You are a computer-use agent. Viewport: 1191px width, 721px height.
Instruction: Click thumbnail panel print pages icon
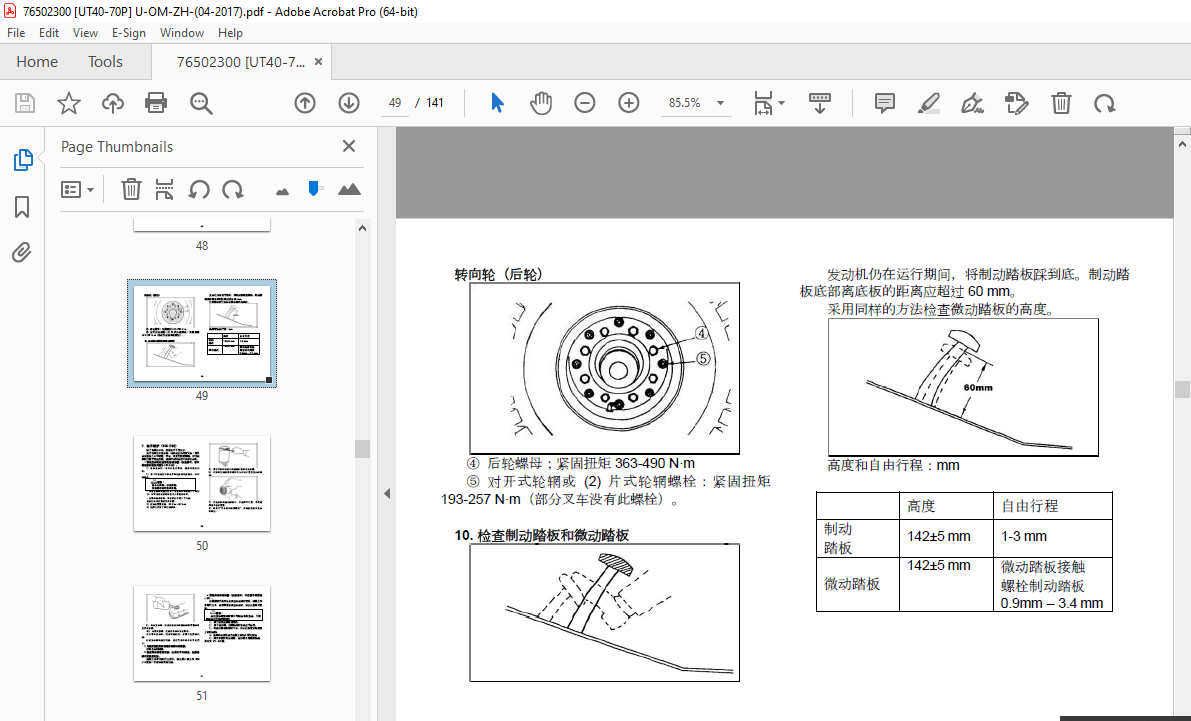(x=164, y=189)
